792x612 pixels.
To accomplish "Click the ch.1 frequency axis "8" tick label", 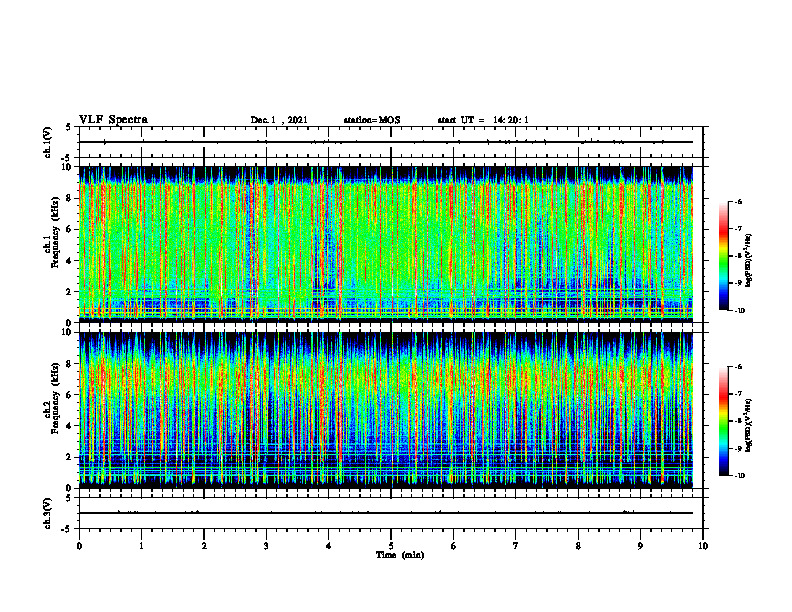I will point(70,198).
